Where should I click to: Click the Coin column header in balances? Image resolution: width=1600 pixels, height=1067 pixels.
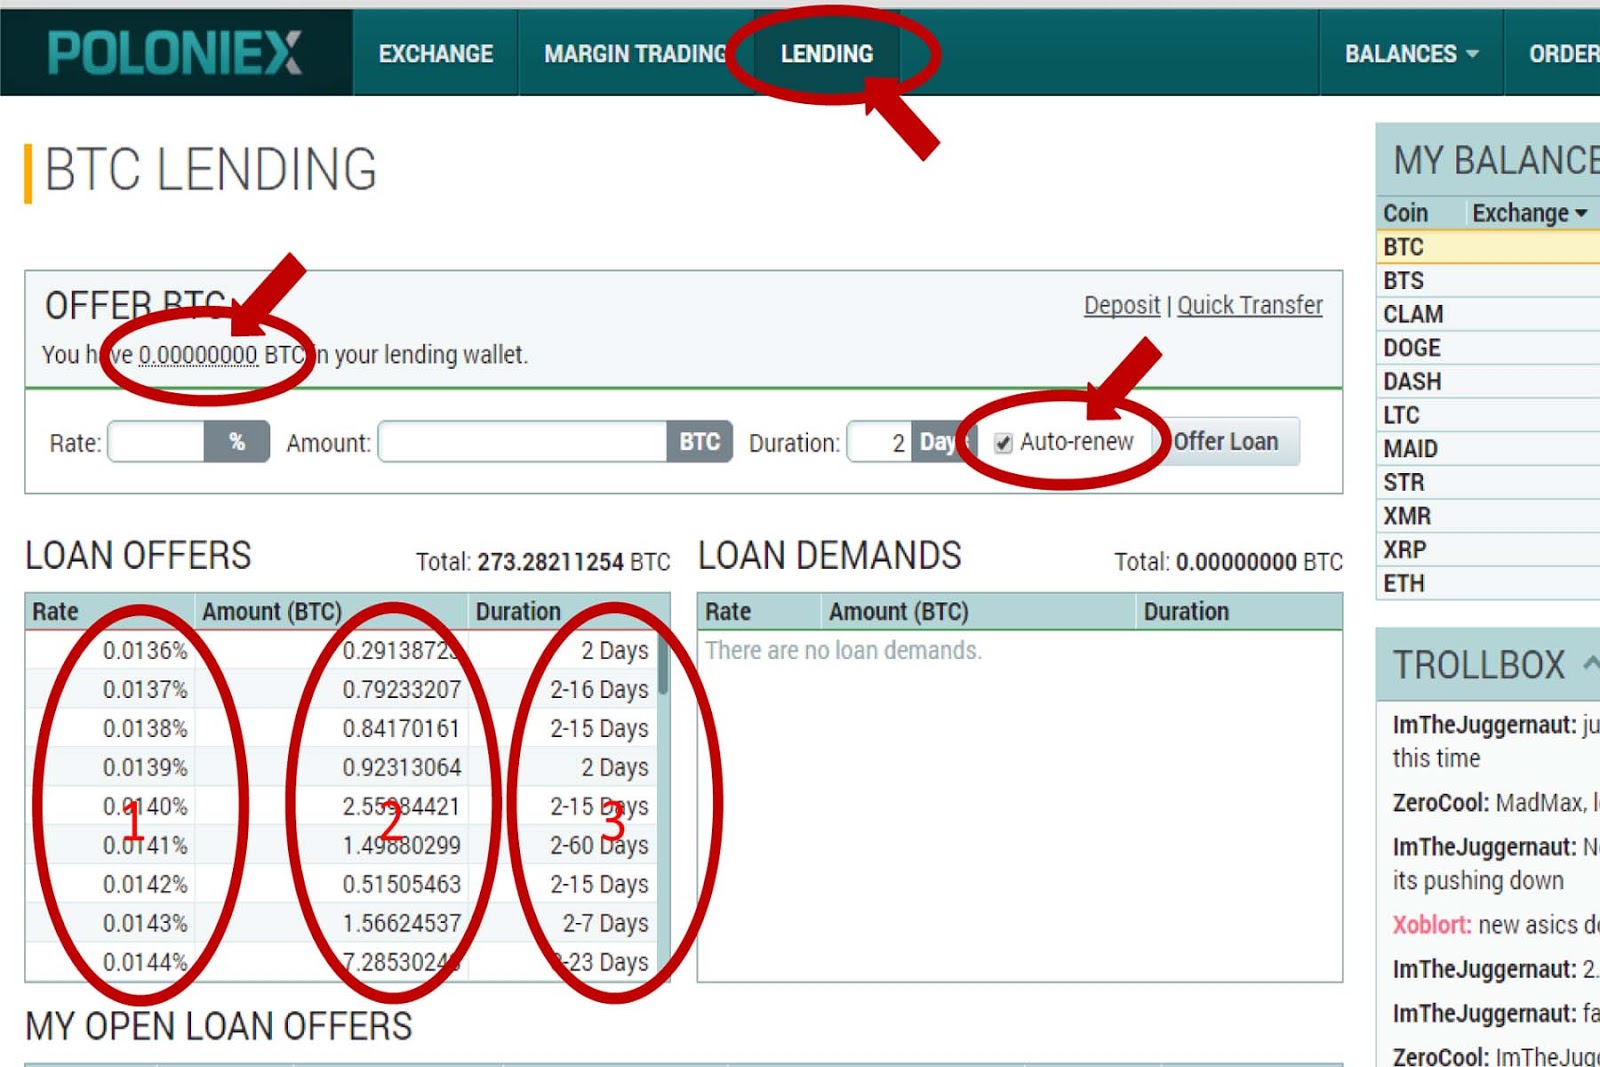1405,213
